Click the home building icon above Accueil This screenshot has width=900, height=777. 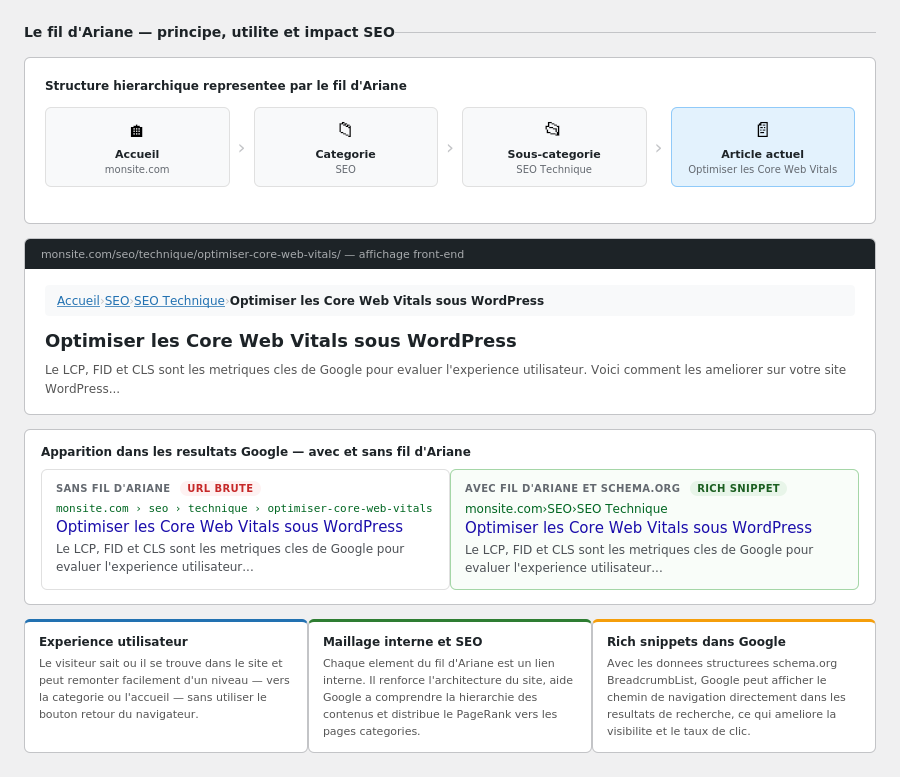click(x=137, y=131)
